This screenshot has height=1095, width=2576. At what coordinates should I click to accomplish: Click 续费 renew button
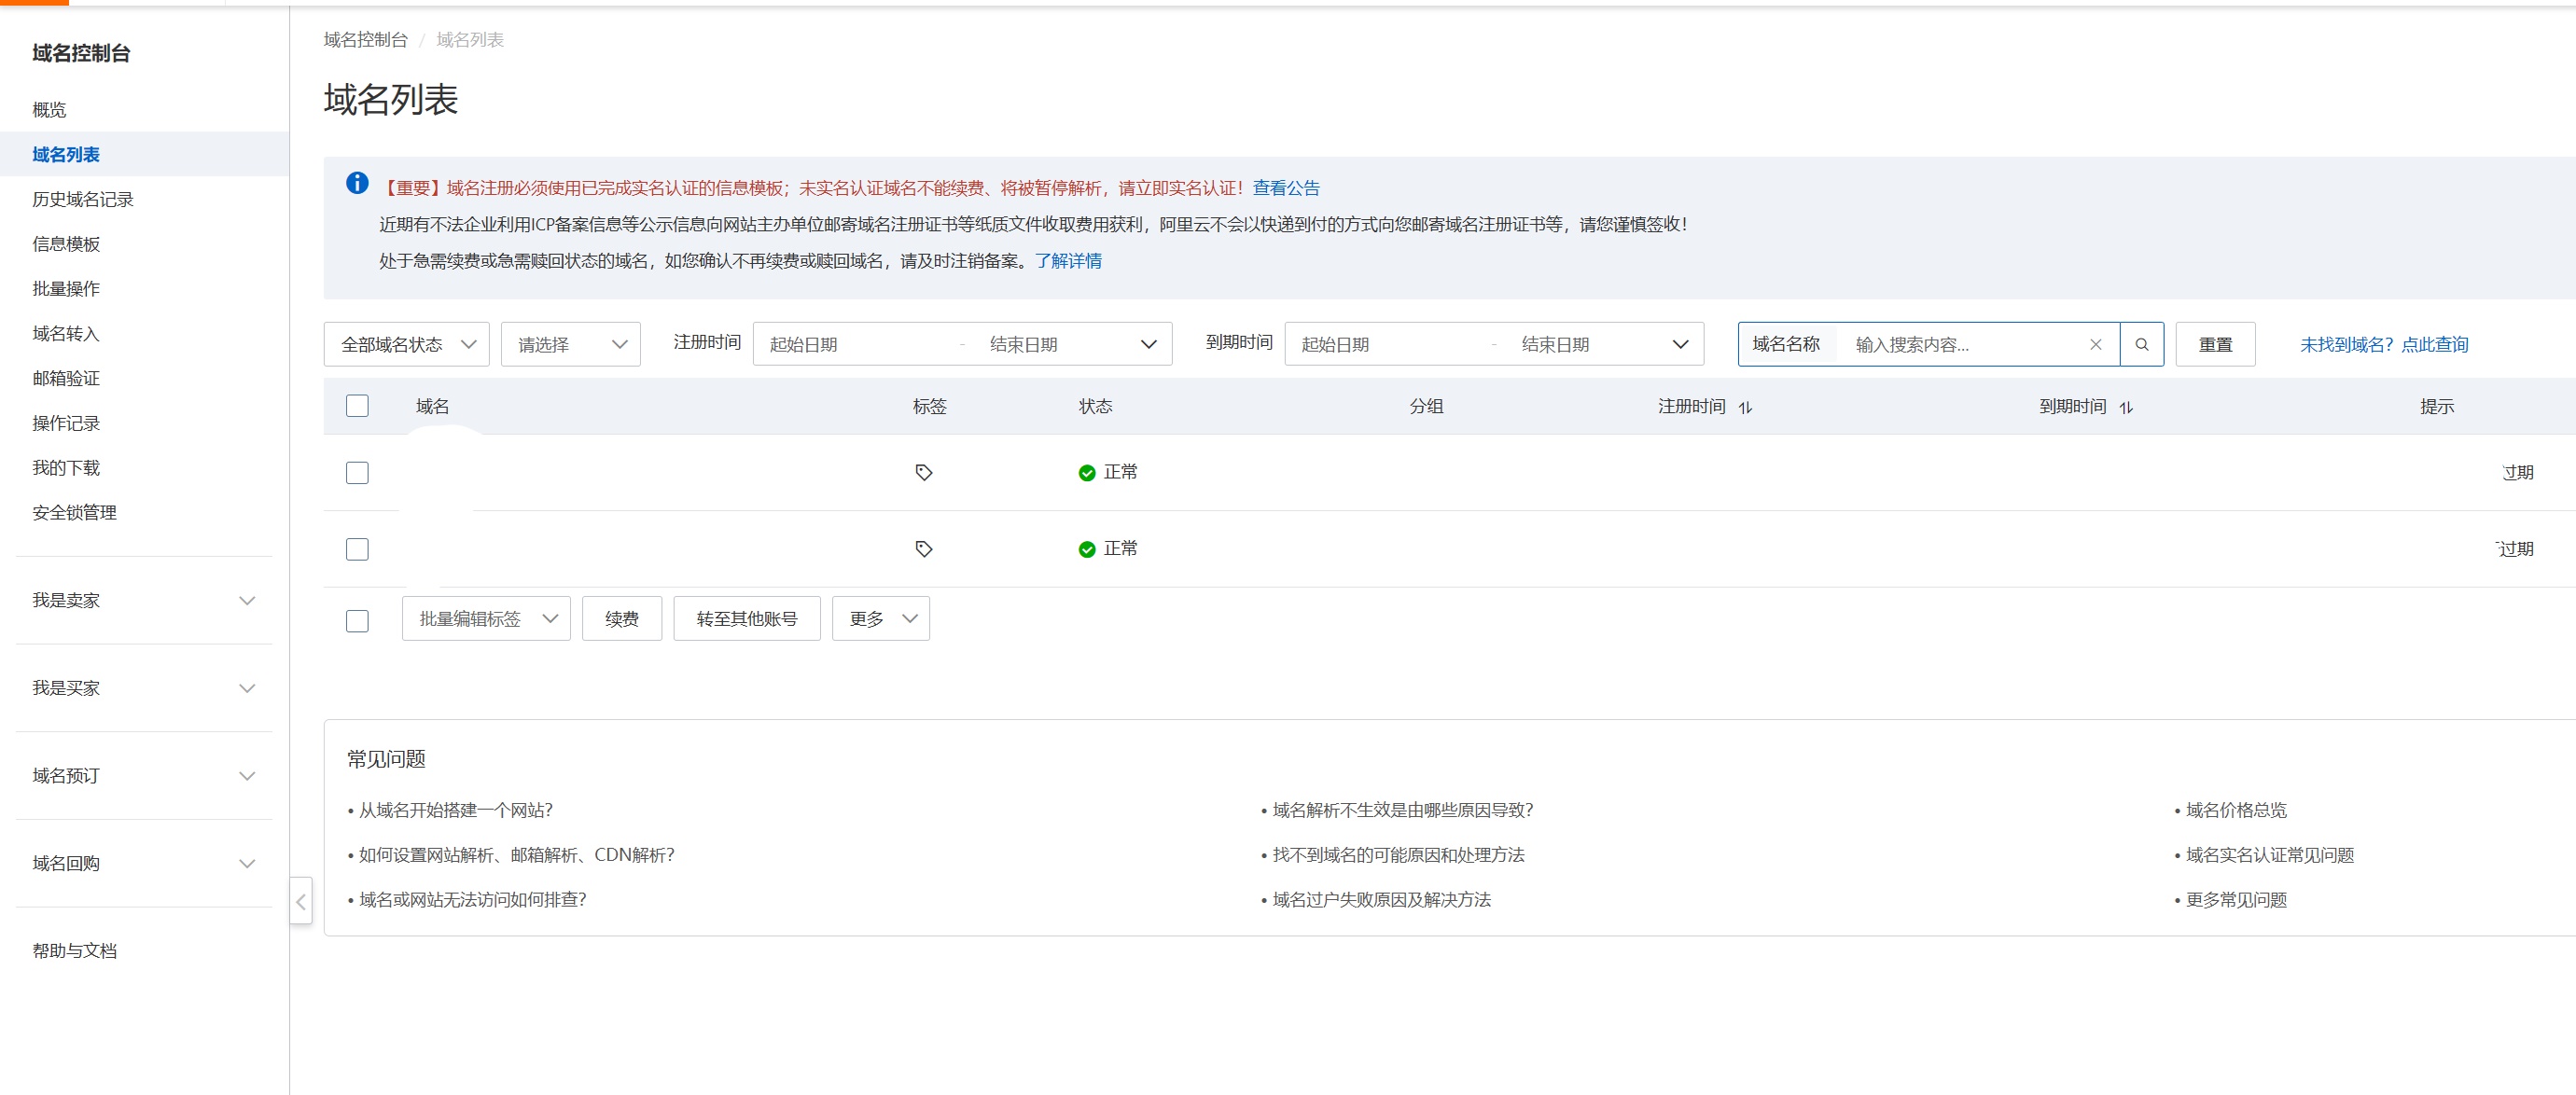[621, 618]
